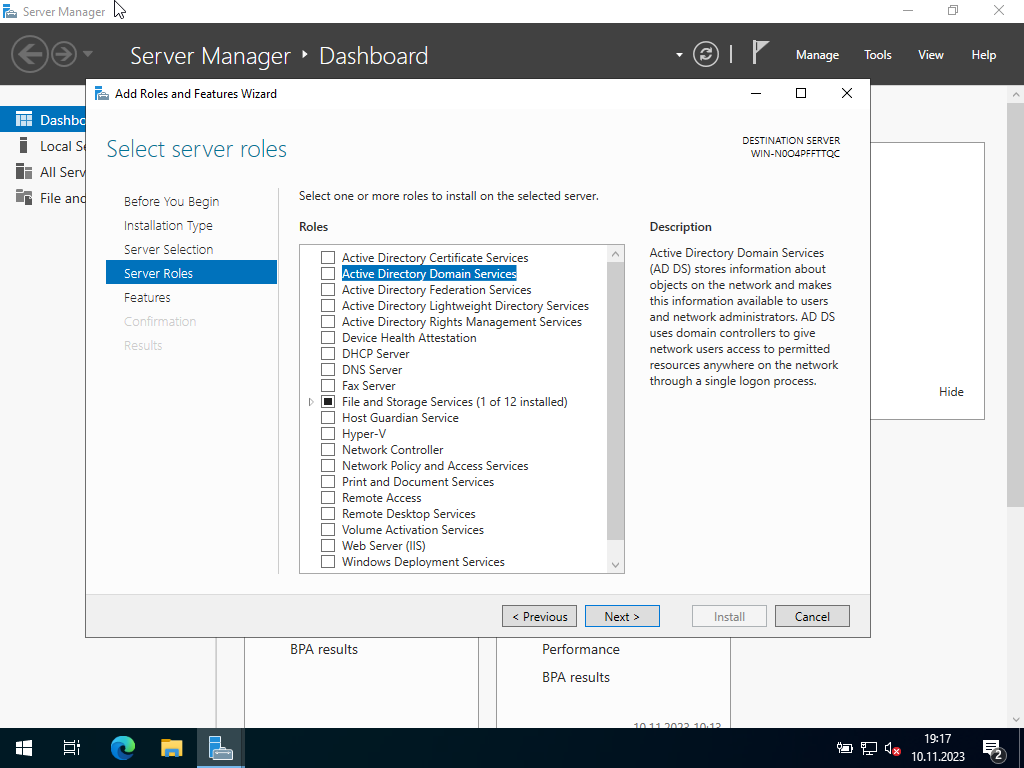Open the View menu

pos(931,55)
